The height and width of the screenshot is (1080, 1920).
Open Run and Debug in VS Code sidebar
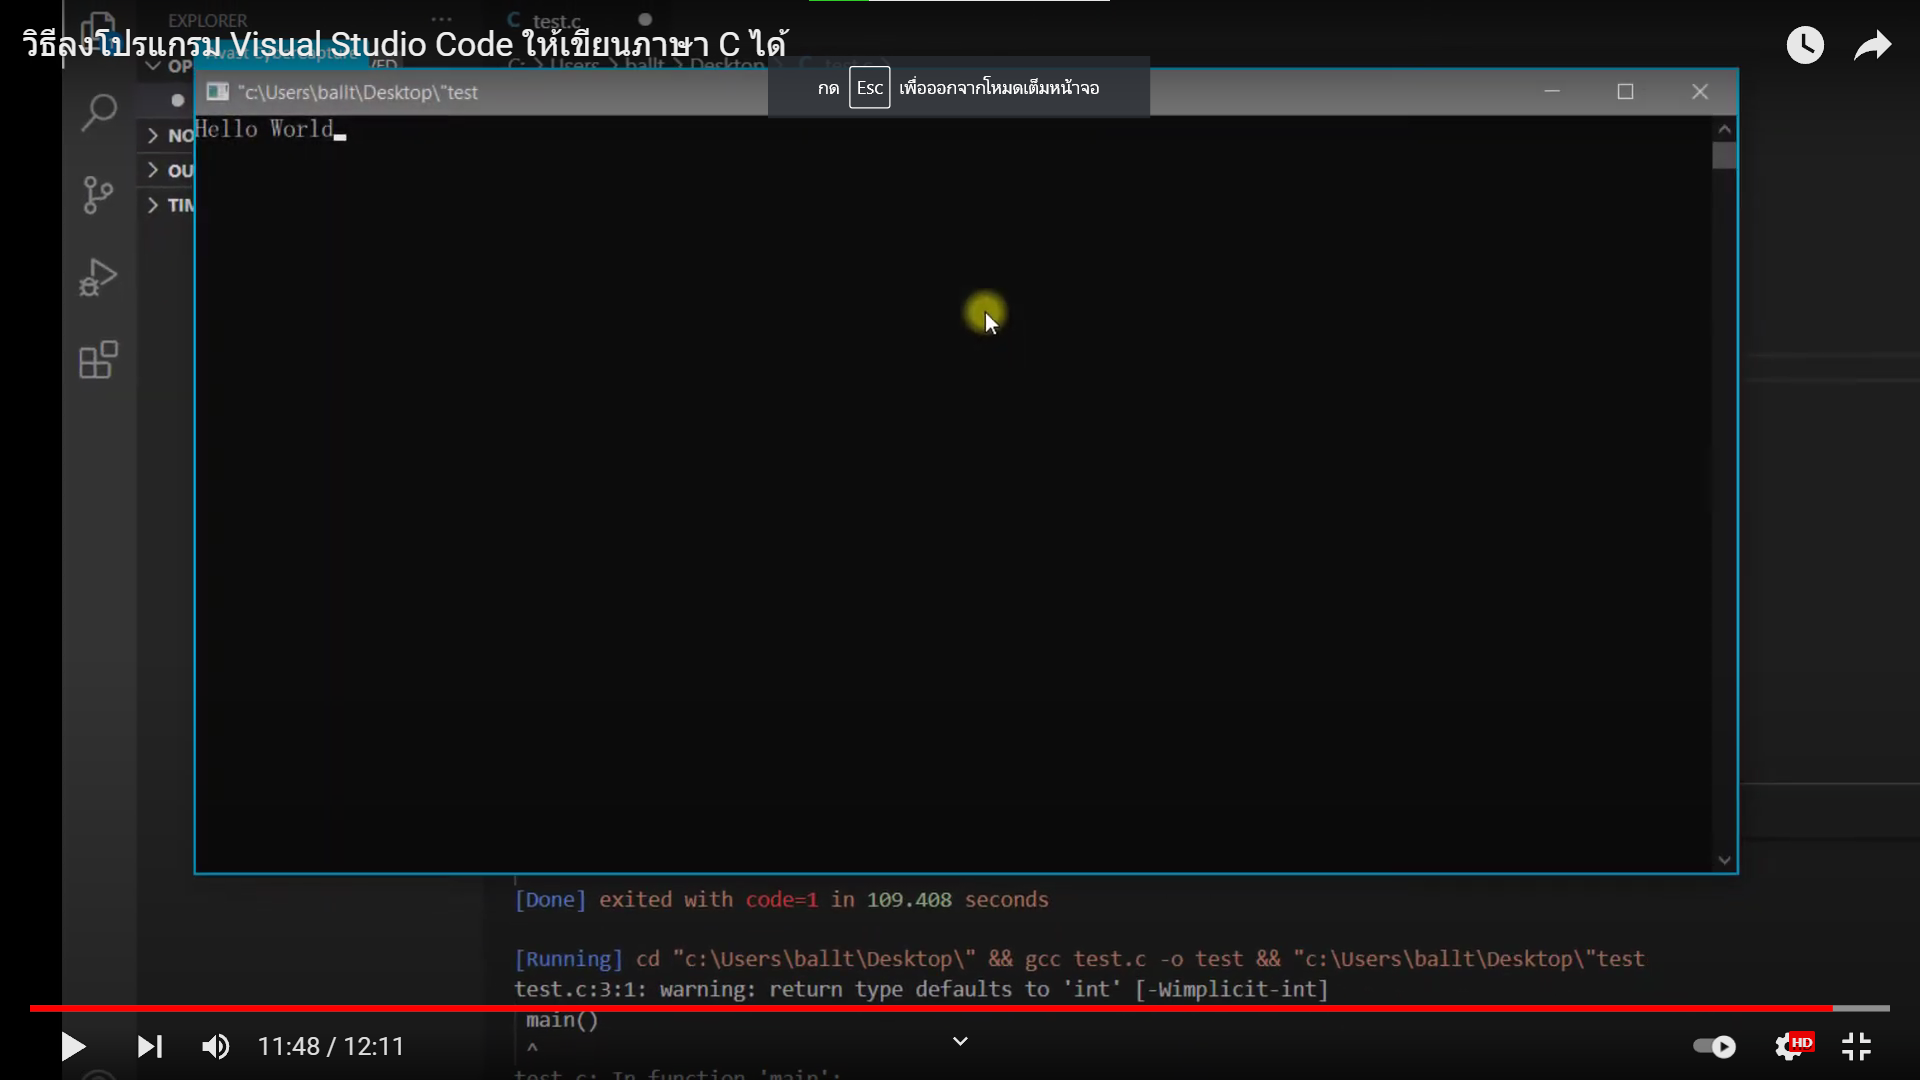tap(98, 278)
